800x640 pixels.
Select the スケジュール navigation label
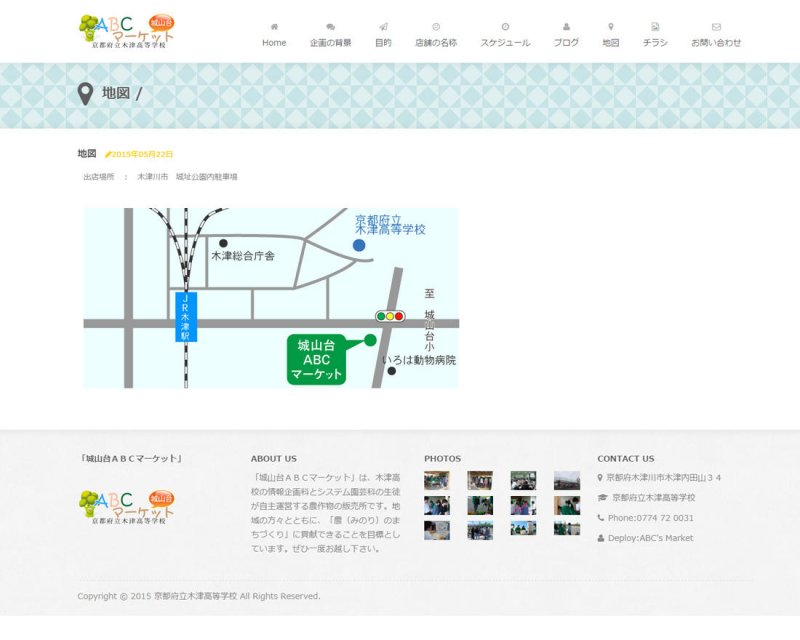(x=505, y=43)
